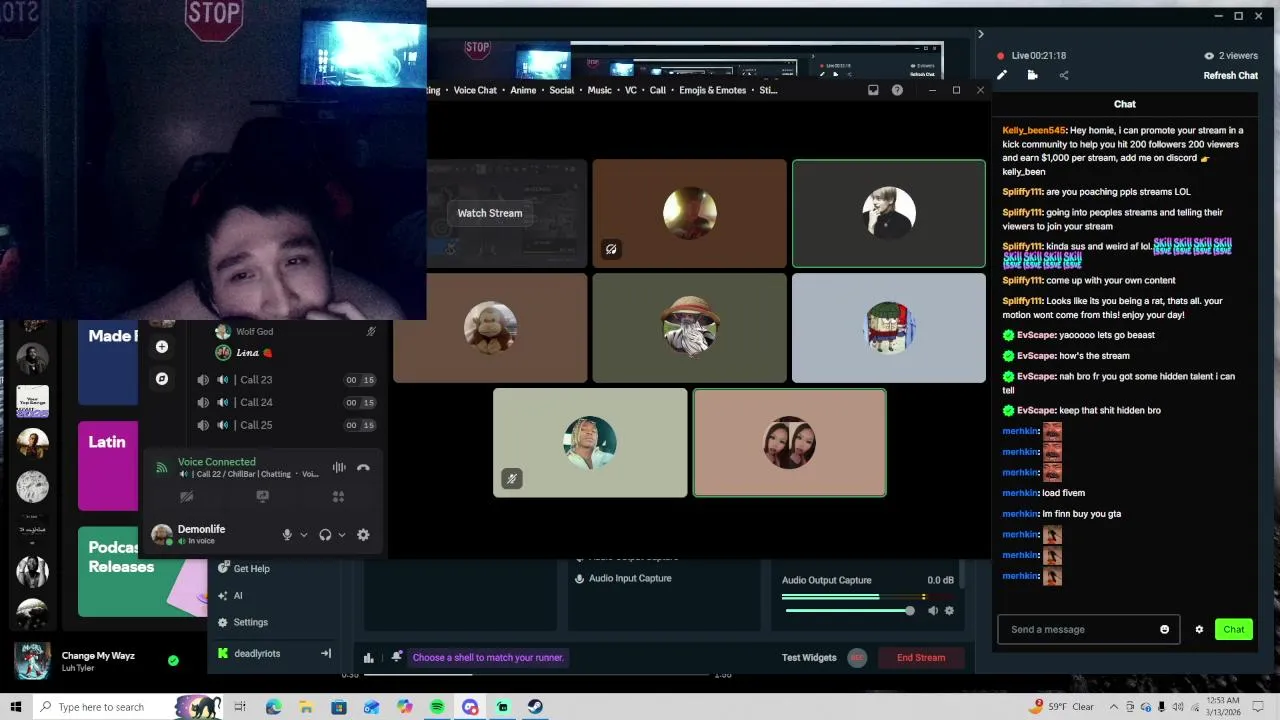Screen dimensions: 1280x720
Task: Toggle Spotify saved checkmark for Change My Wayz
Action: pos(173,661)
